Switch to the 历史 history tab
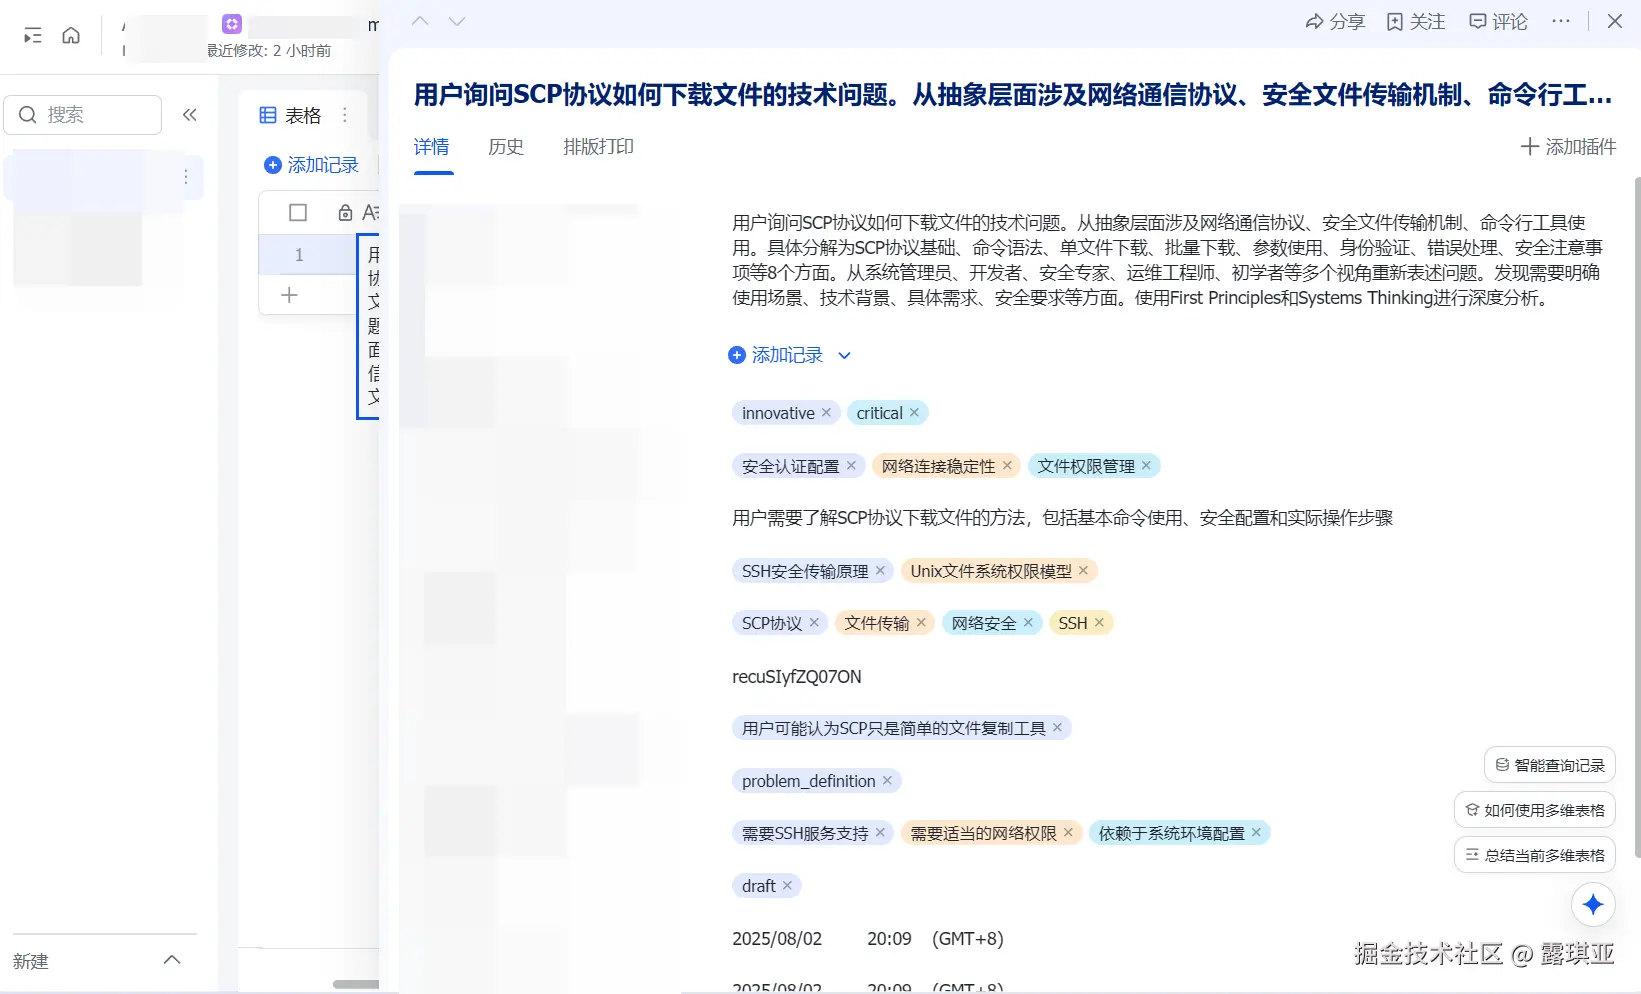This screenshot has width=1641, height=994. coord(506,147)
